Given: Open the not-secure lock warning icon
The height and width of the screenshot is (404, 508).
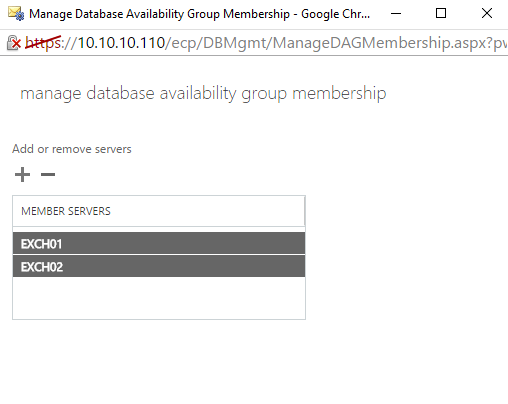Looking at the screenshot, I should pyautogui.click(x=14, y=43).
